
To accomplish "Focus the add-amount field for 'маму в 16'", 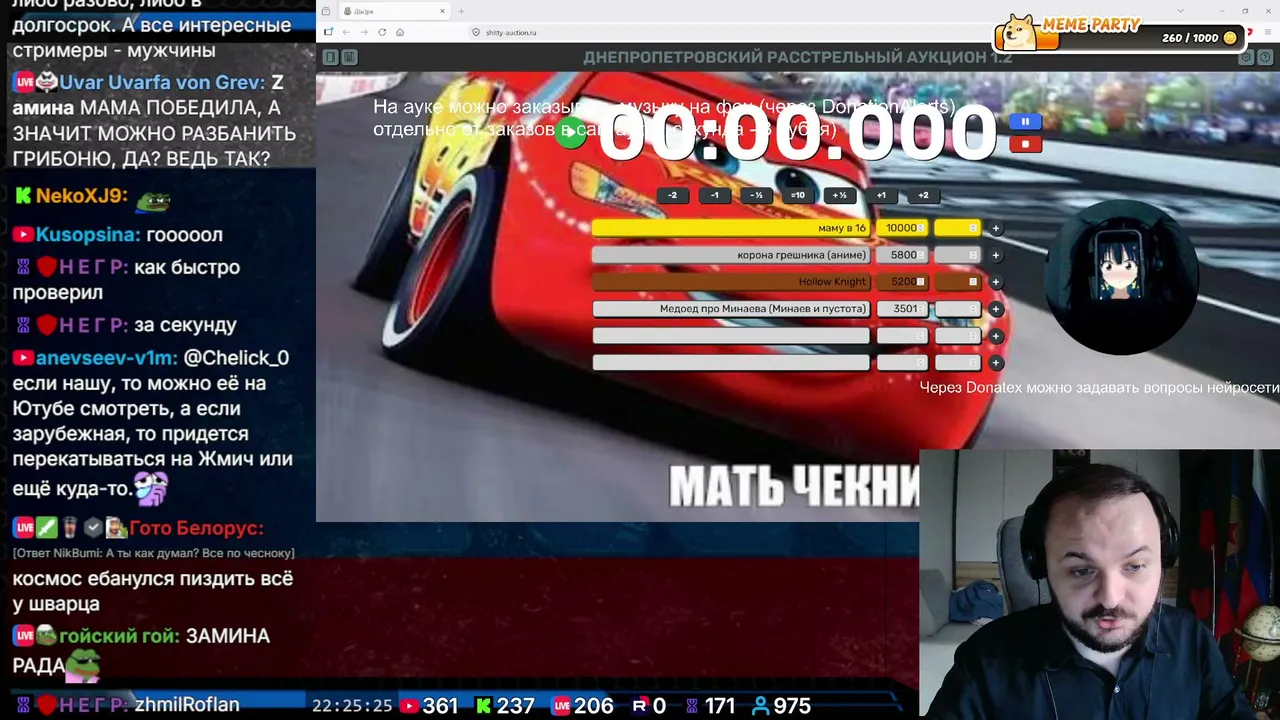I will click(x=958, y=228).
